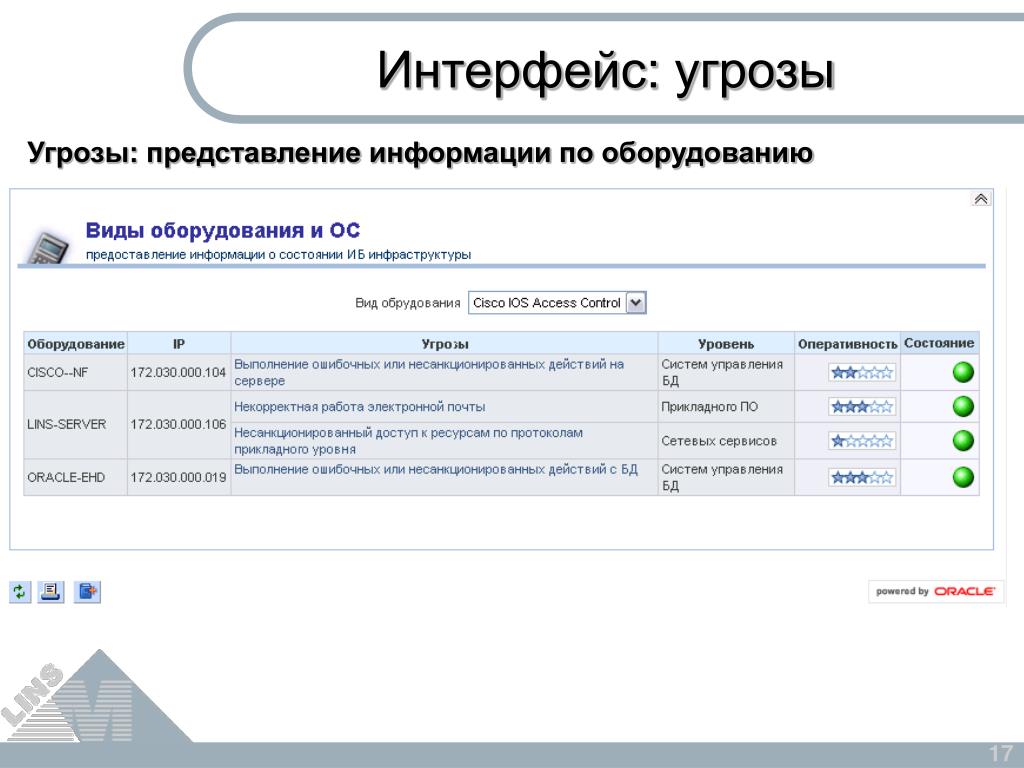The height and width of the screenshot is (768, 1024).
Task: Click the star rating in ORACLE-EHD row
Action: (x=862, y=477)
